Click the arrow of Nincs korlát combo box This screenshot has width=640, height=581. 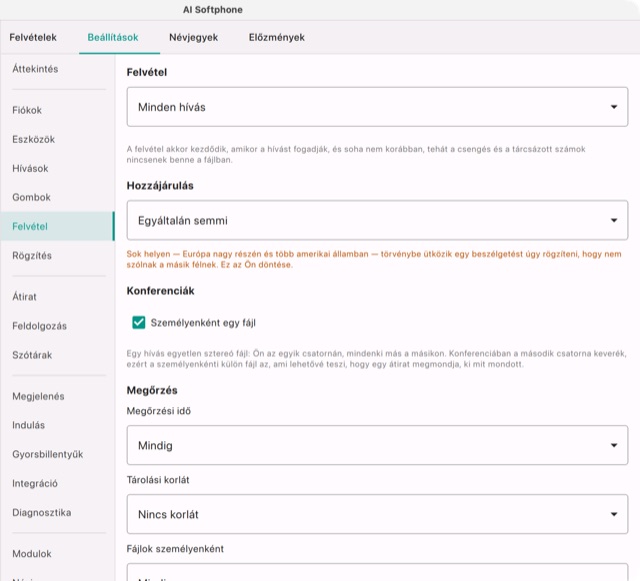click(614, 514)
